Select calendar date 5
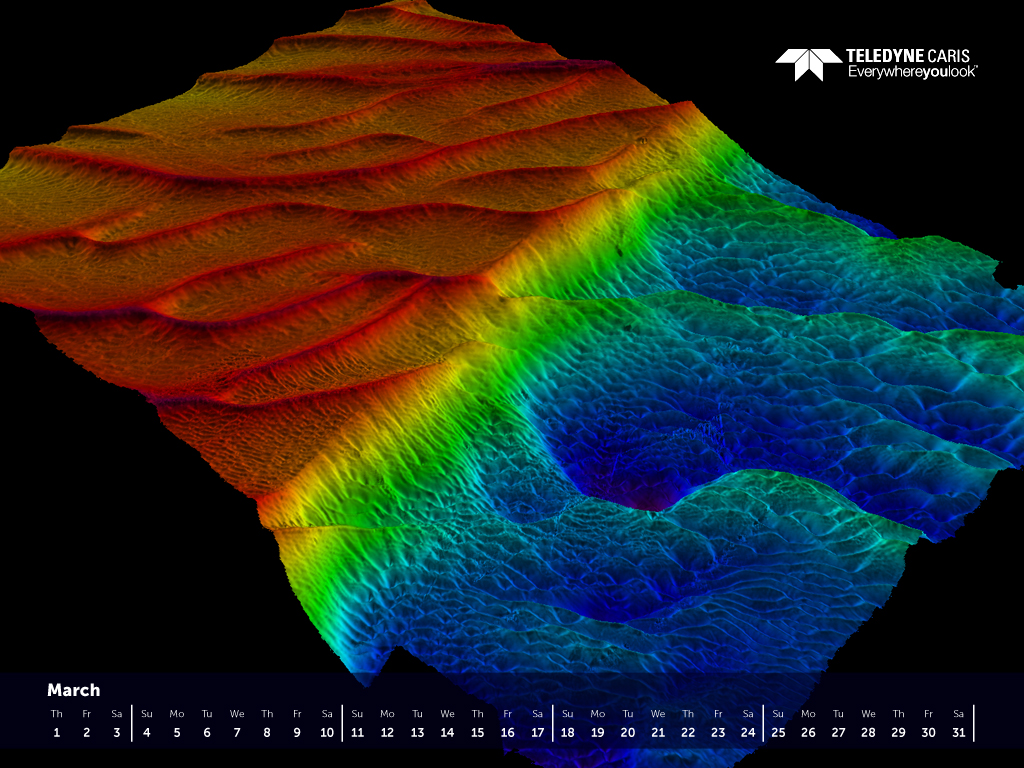Viewport: 1024px width, 768px height. (177, 733)
